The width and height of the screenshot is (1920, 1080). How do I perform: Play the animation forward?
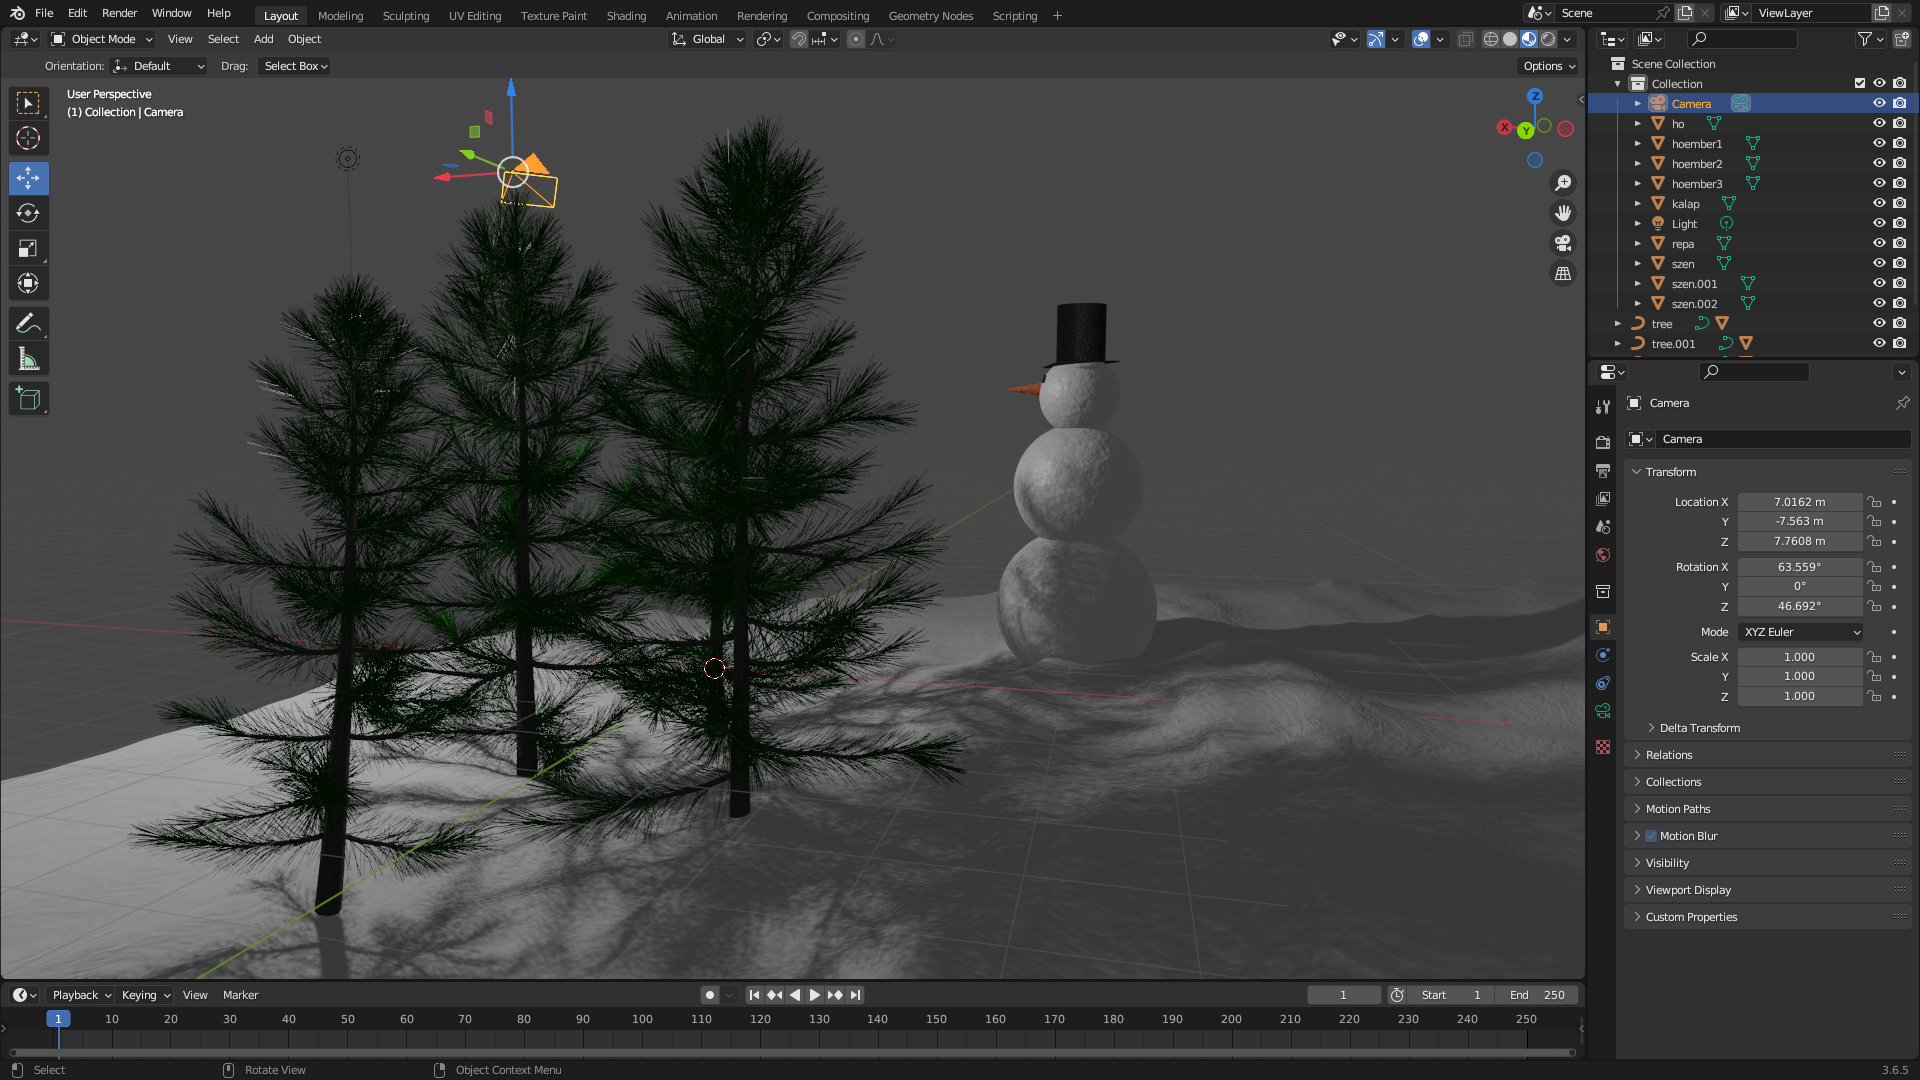point(814,995)
